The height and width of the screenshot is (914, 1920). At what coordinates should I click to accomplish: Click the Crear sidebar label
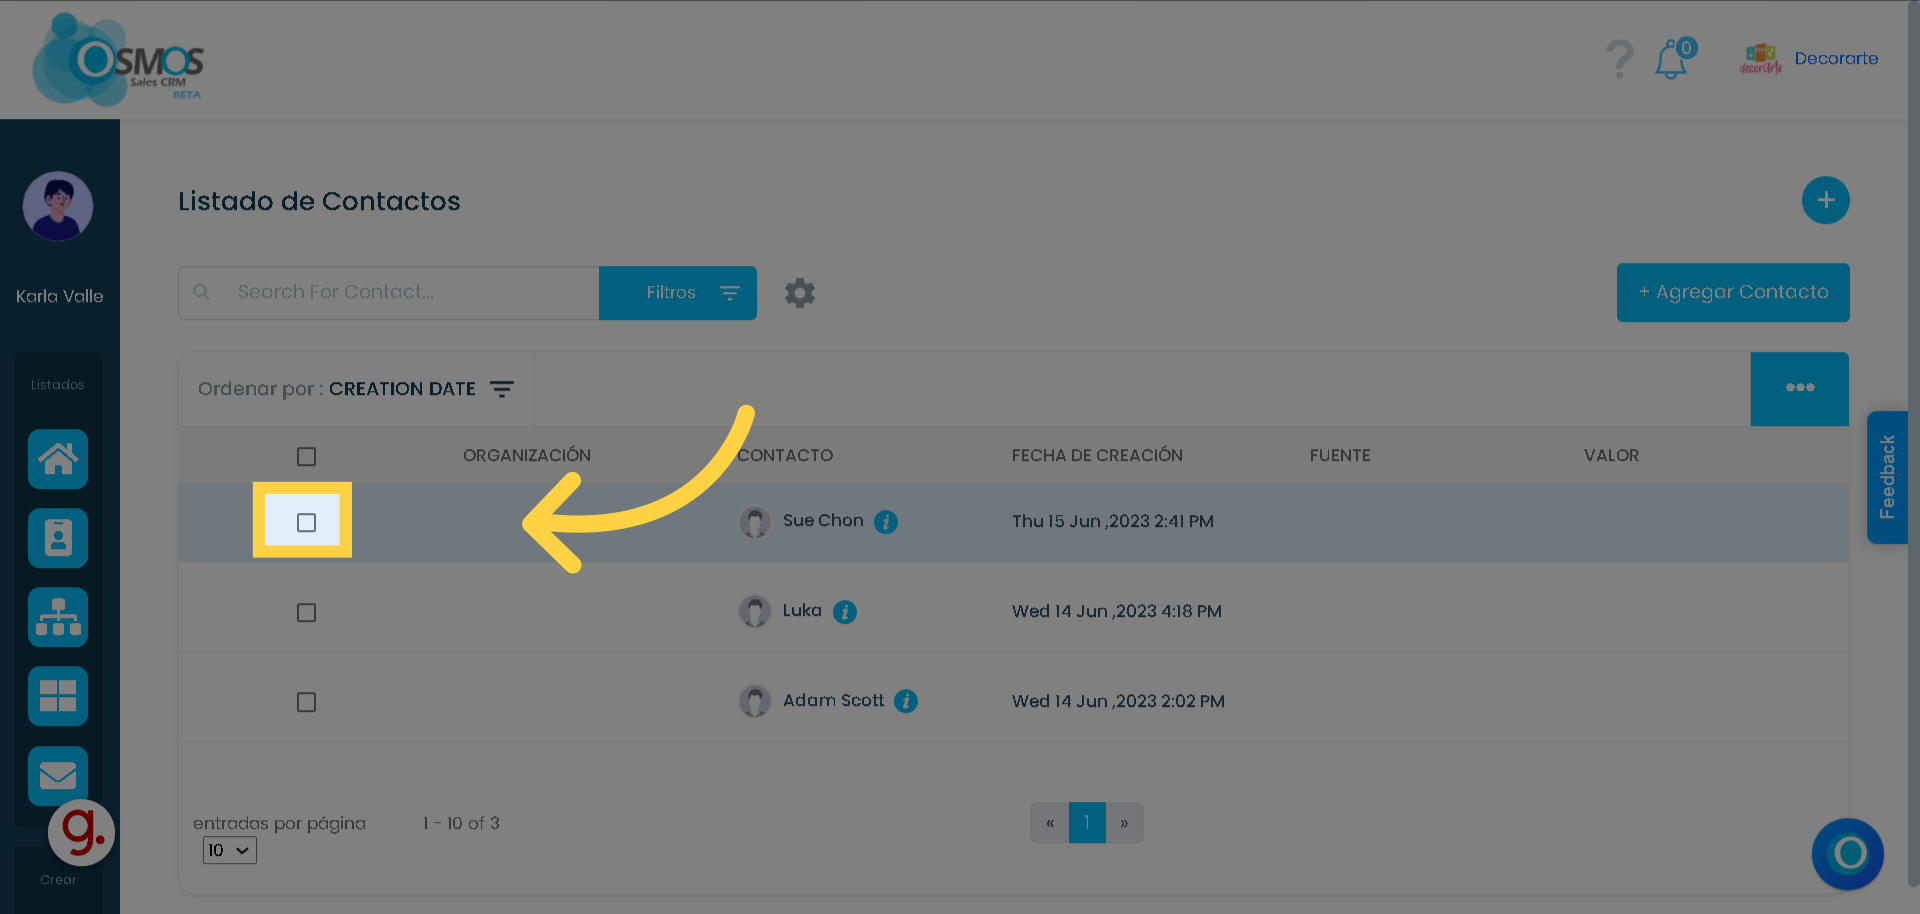click(x=58, y=880)
